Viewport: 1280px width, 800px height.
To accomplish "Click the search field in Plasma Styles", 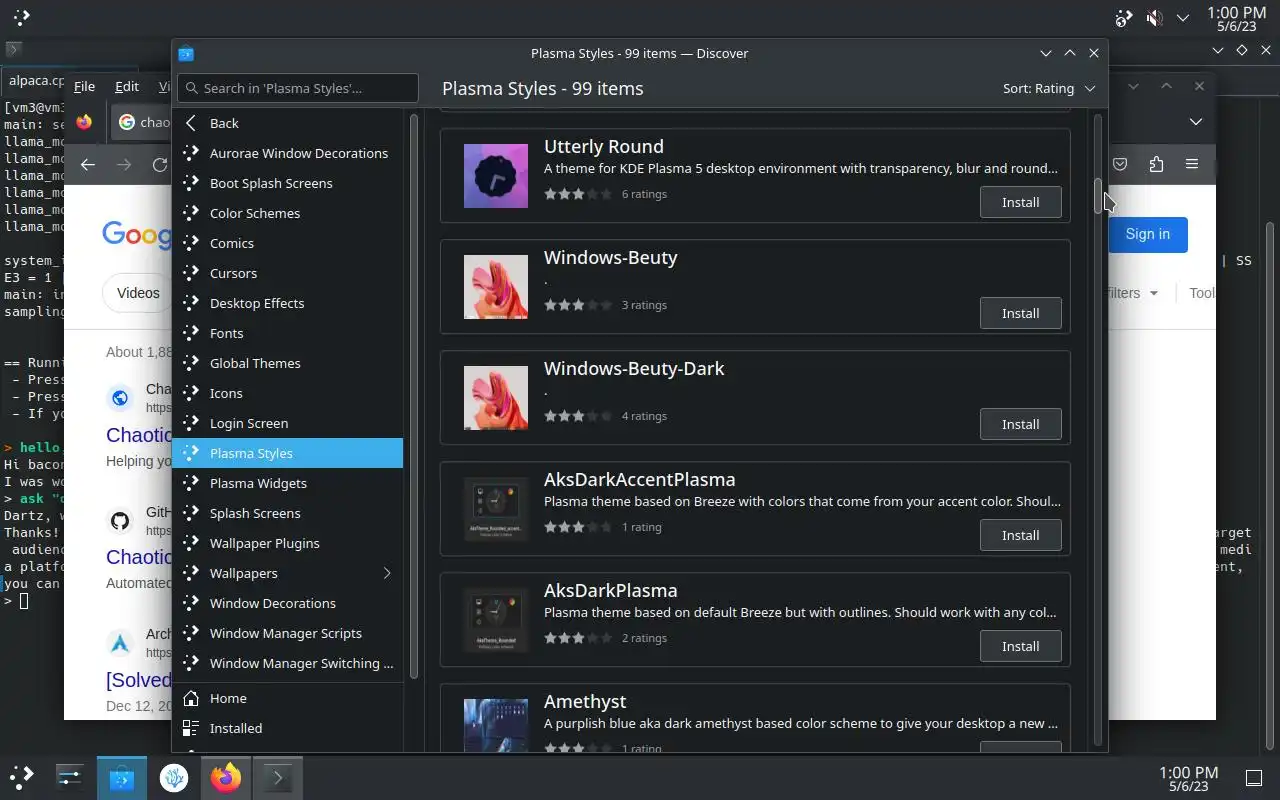I will point(298,88).
